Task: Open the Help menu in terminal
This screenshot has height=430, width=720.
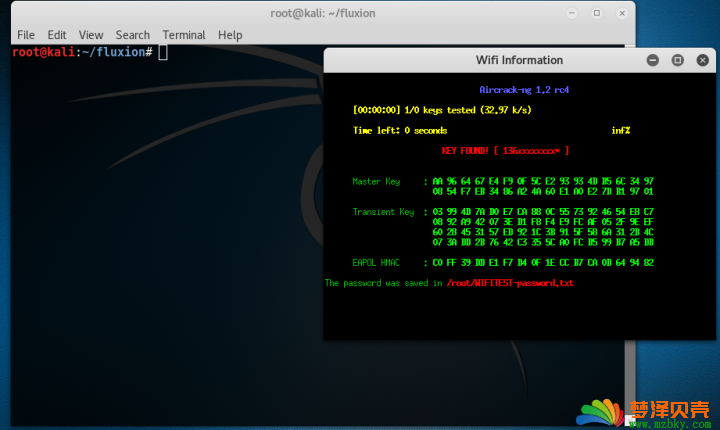Action: pos(230,35)
